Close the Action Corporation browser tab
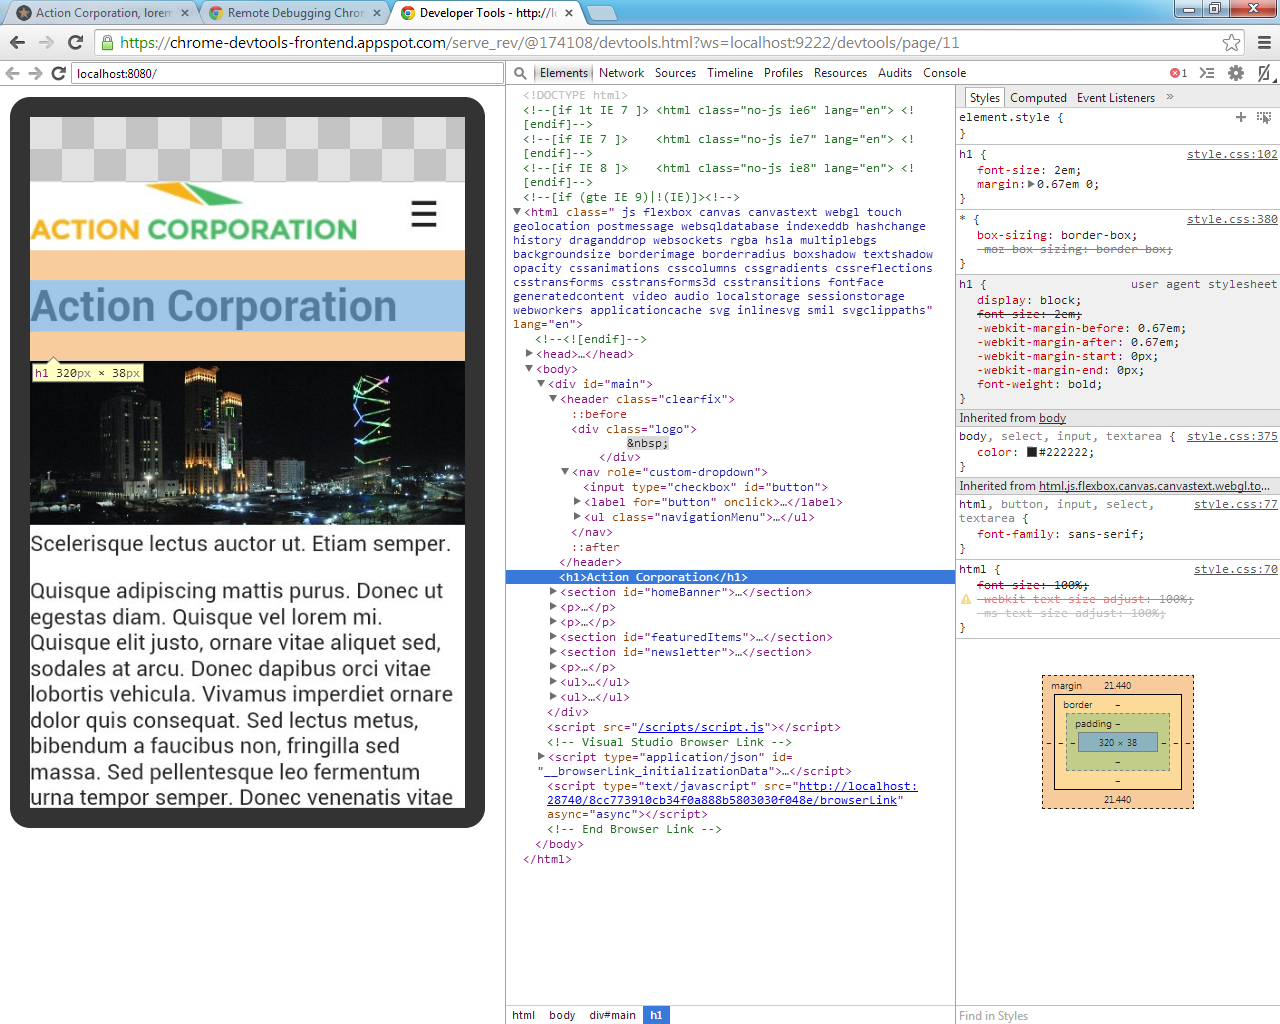 (x=185, y=13)
